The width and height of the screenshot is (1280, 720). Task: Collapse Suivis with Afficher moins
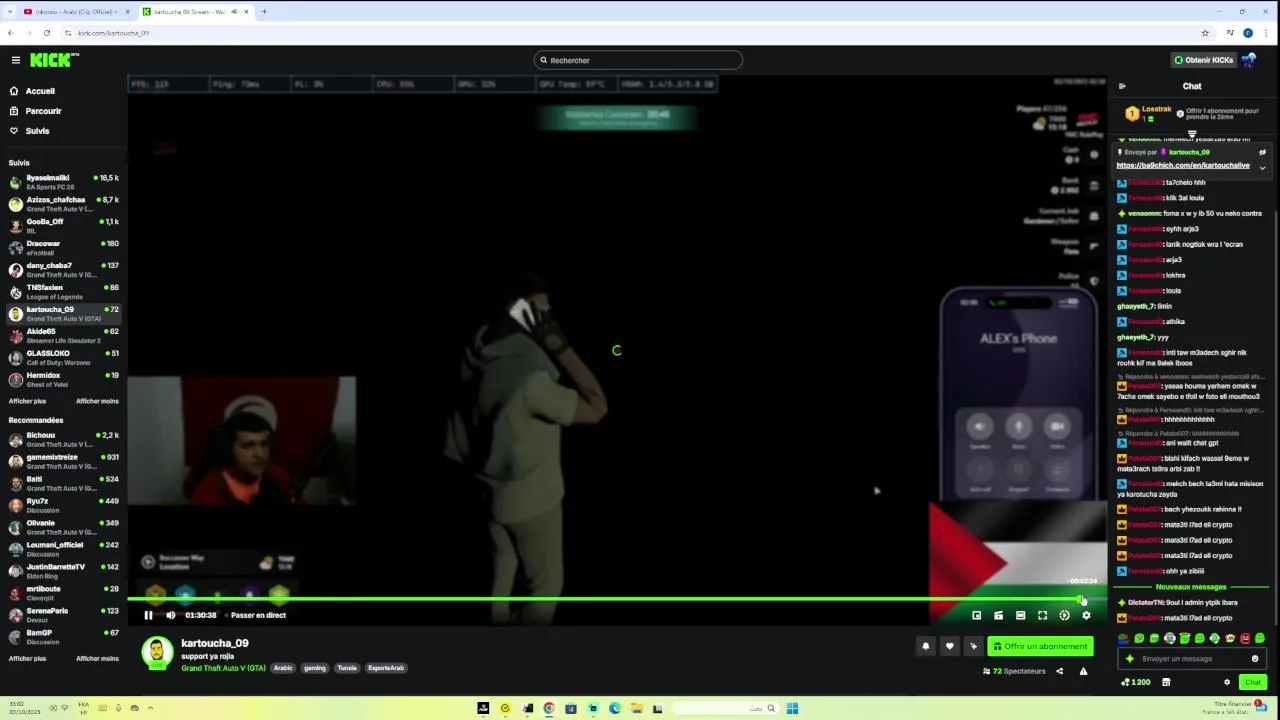[97, 401]
